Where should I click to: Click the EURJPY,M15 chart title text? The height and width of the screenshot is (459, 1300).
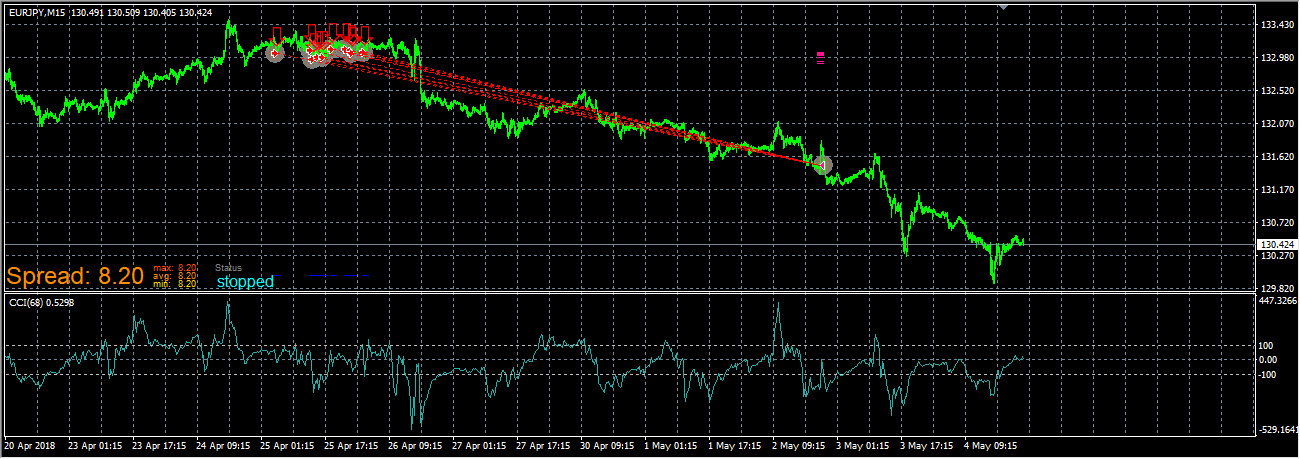tap(37, 13)
